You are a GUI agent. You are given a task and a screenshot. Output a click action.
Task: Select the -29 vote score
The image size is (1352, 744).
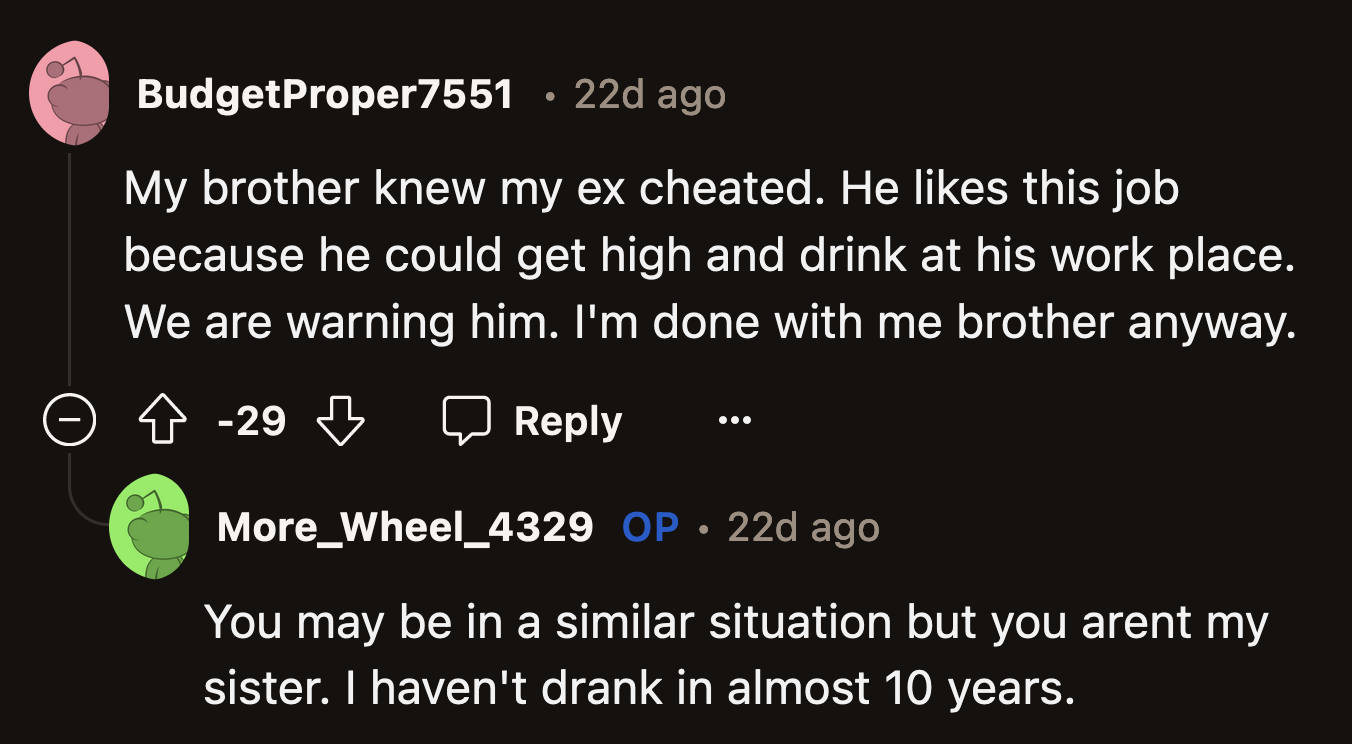tap(253, 420)
